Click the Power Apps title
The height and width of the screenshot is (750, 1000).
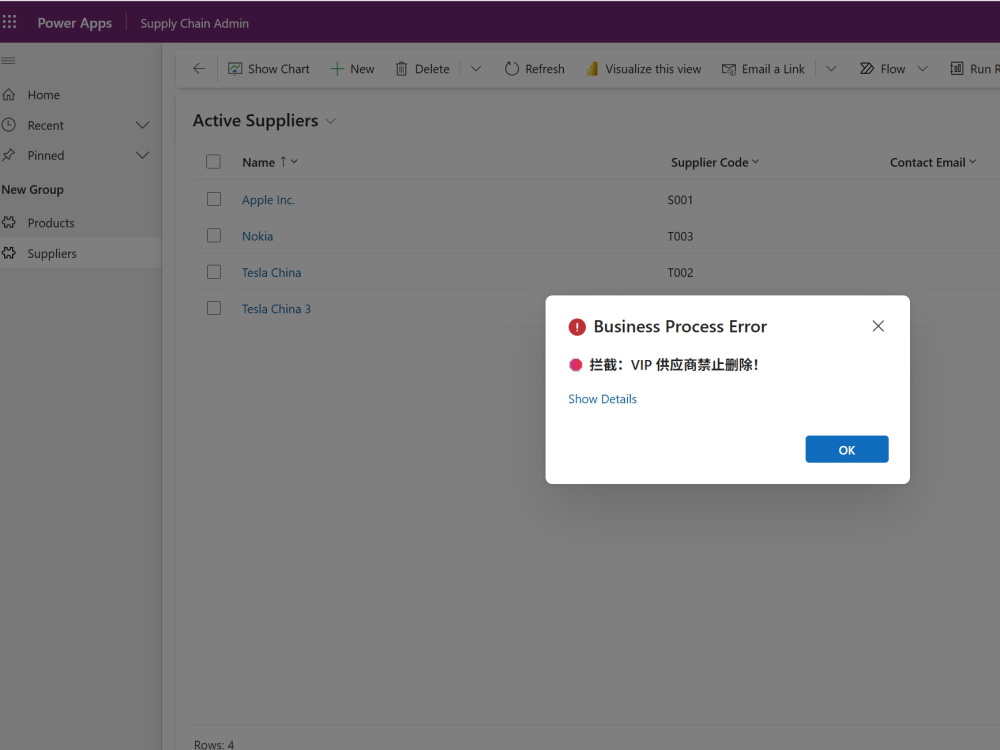(75, 23)
